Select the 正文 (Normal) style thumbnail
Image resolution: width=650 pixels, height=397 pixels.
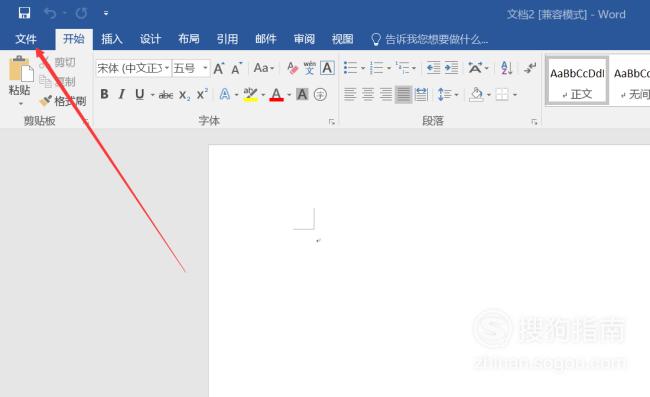pos(577,81)
